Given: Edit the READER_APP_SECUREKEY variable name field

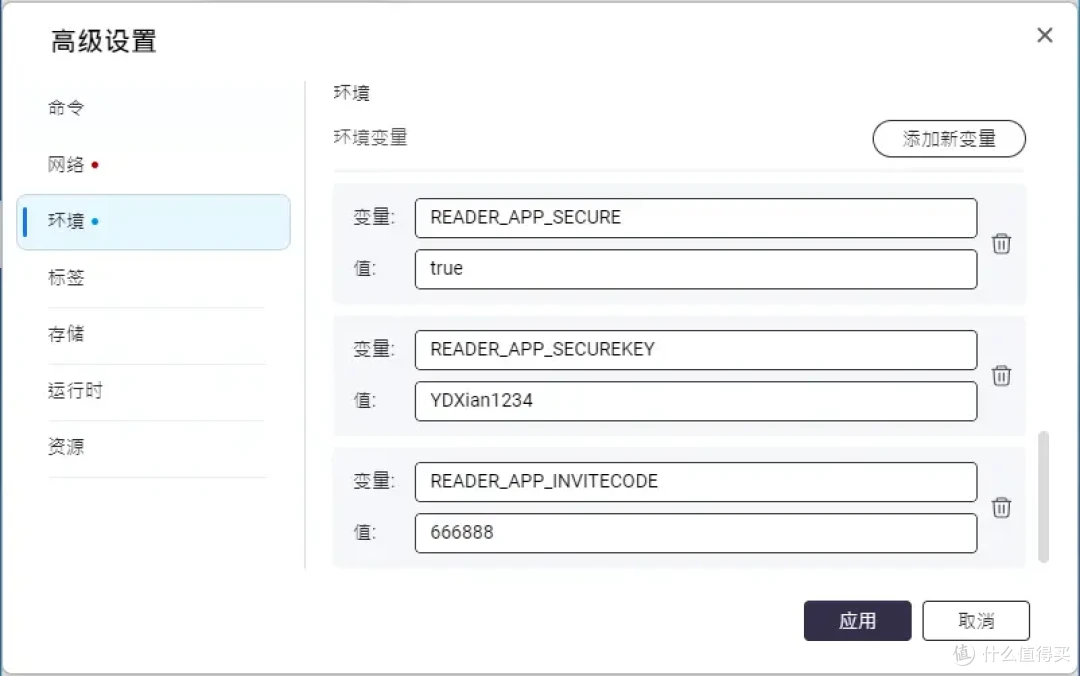Looking at the screenshot, I should point(696,350).
